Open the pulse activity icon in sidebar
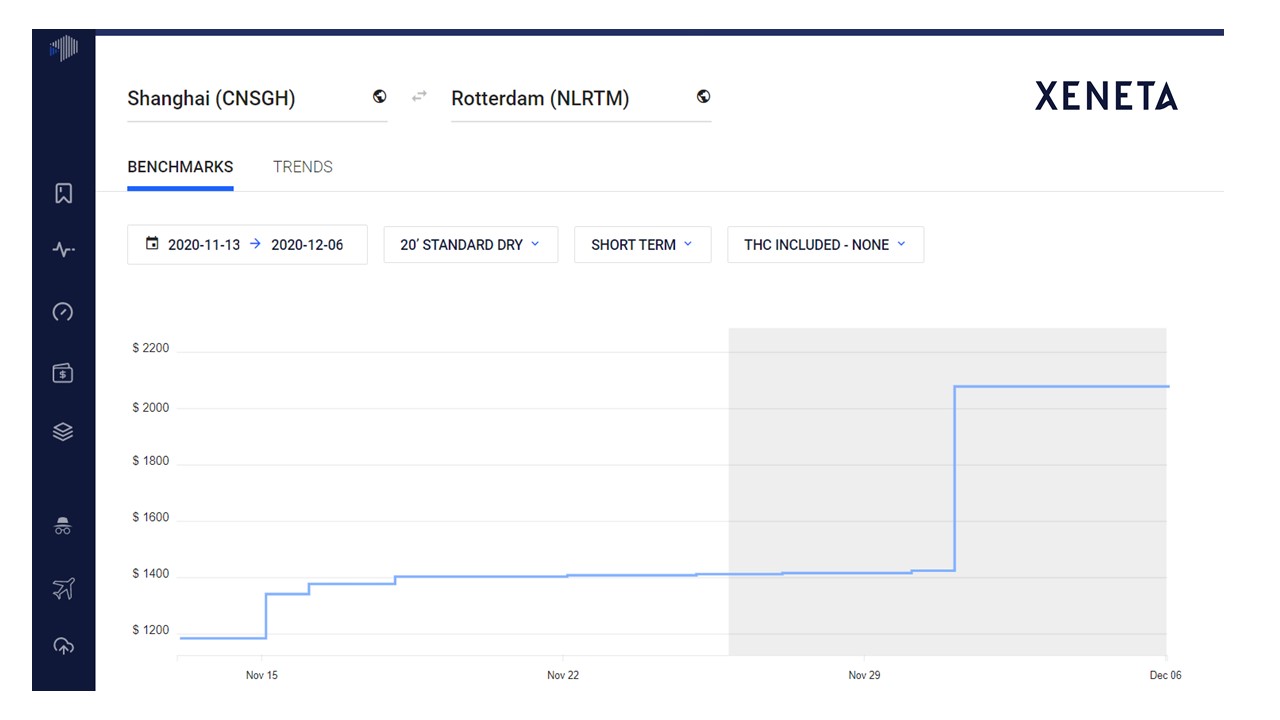Screen dimensions: 1280x720 tap(63, 250)
